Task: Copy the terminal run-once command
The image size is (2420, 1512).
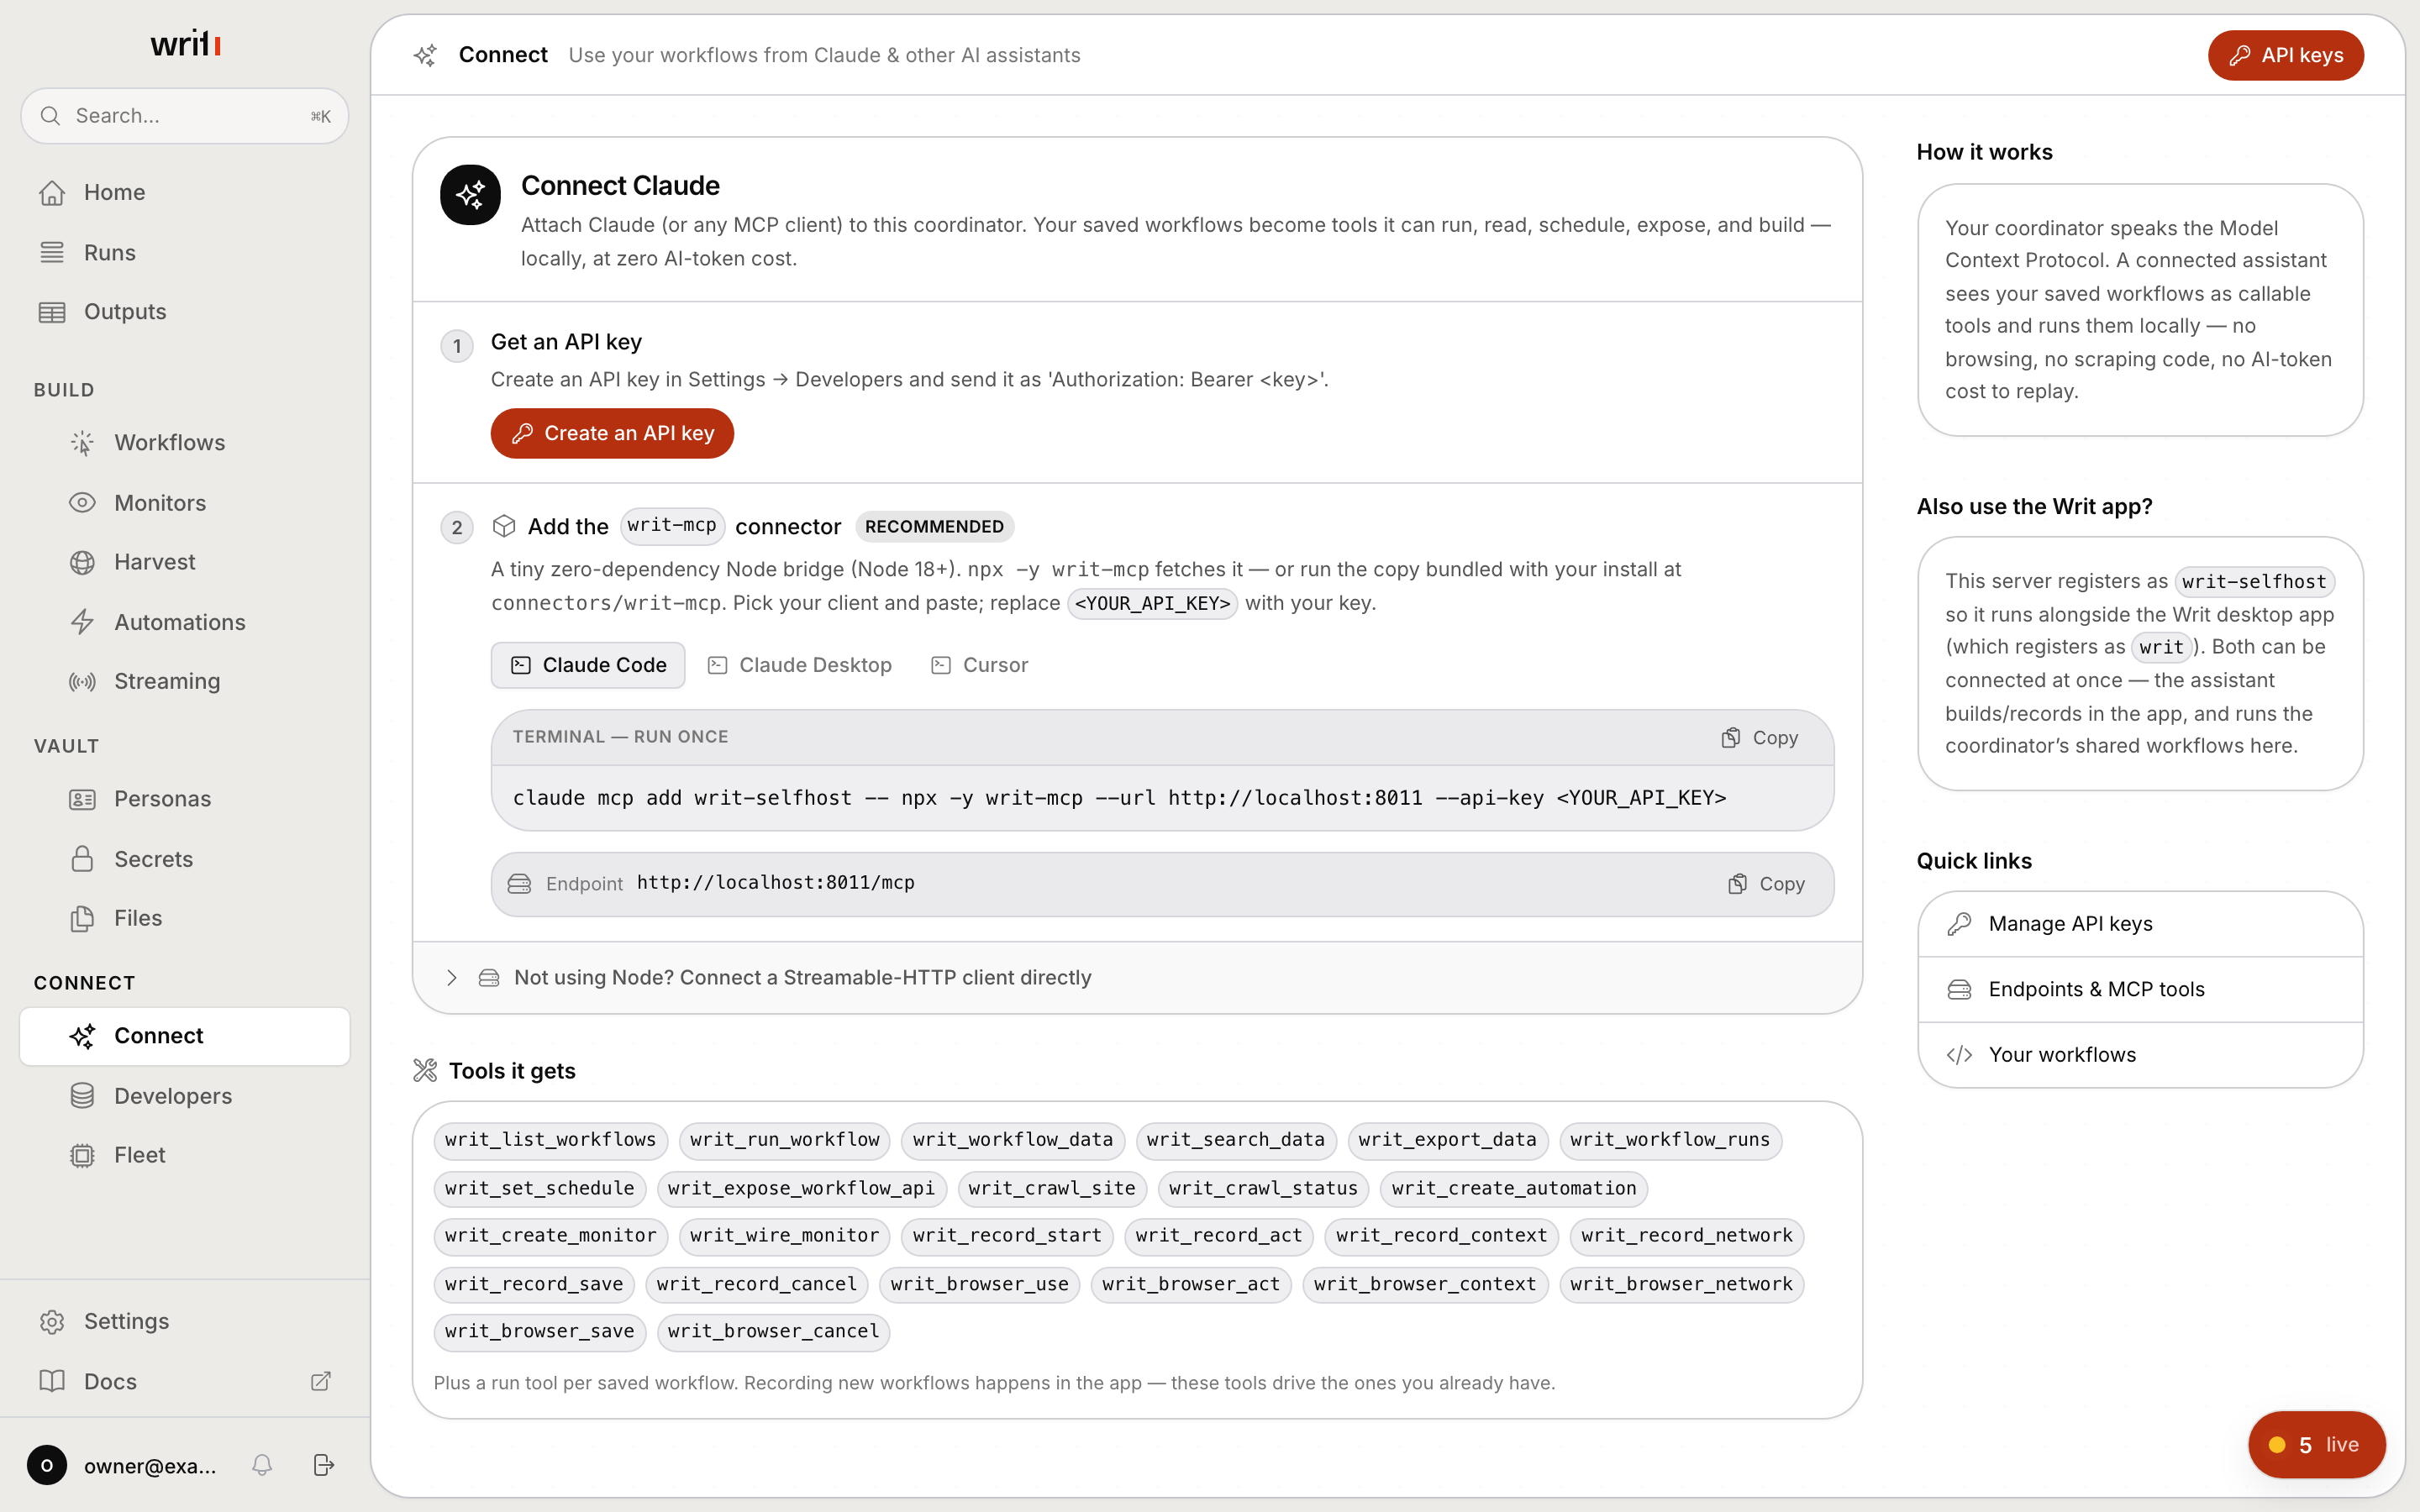Action: click(x=1760, y=738)
